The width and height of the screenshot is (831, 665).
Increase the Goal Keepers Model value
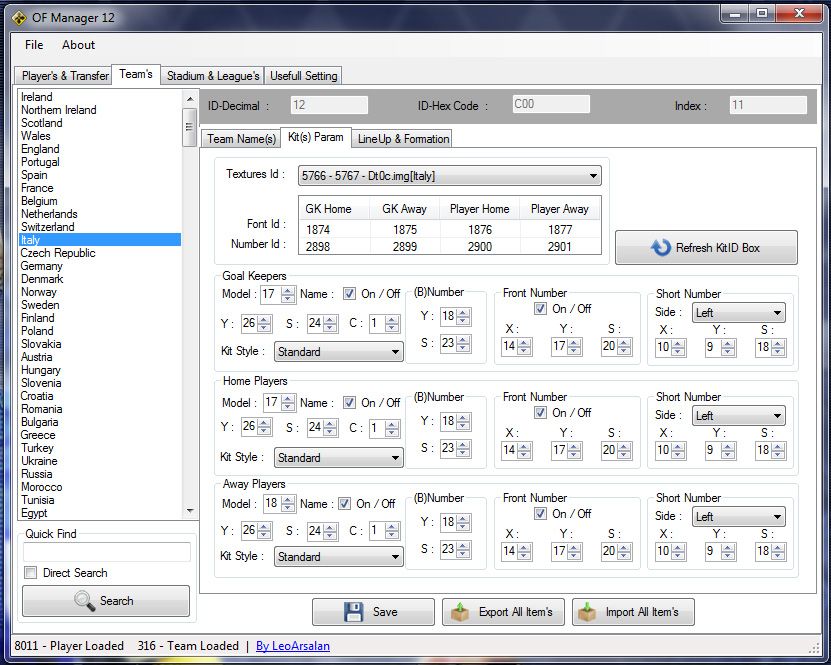[x=288, y=290]
